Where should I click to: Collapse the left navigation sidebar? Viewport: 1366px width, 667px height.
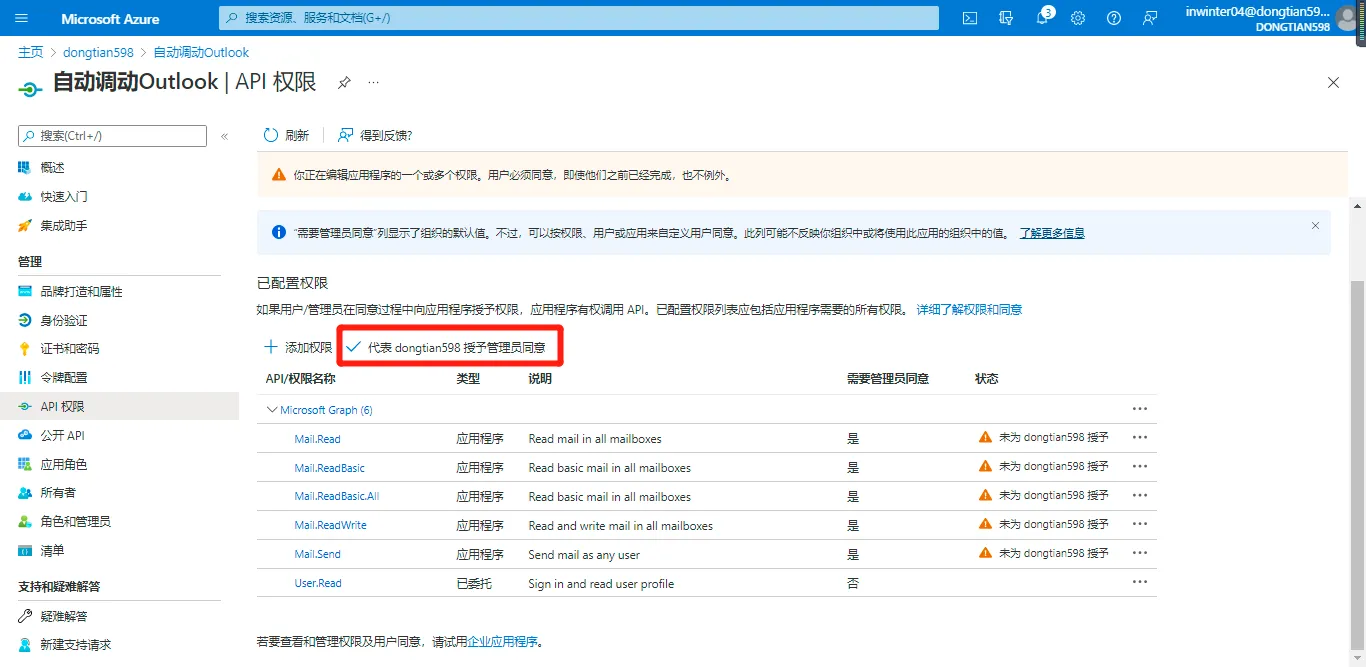[224, 136]
